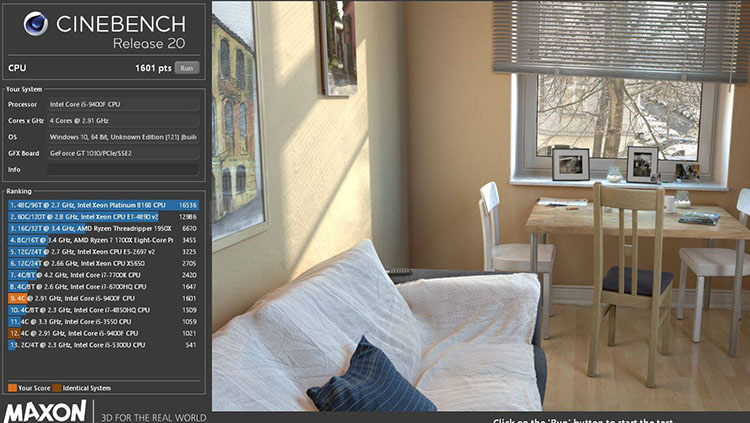Click the empty Info input field
The height and width of the screenshot is (423, 750).
123,169
